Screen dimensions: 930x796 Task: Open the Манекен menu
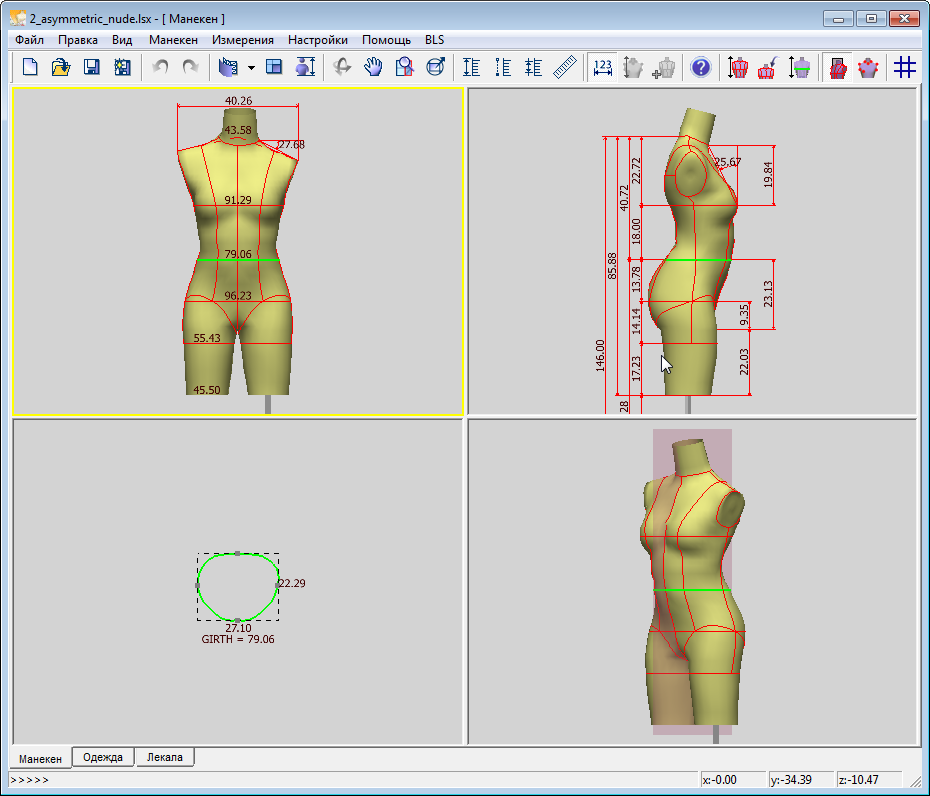pyautogui.click(x=173, y=40)
